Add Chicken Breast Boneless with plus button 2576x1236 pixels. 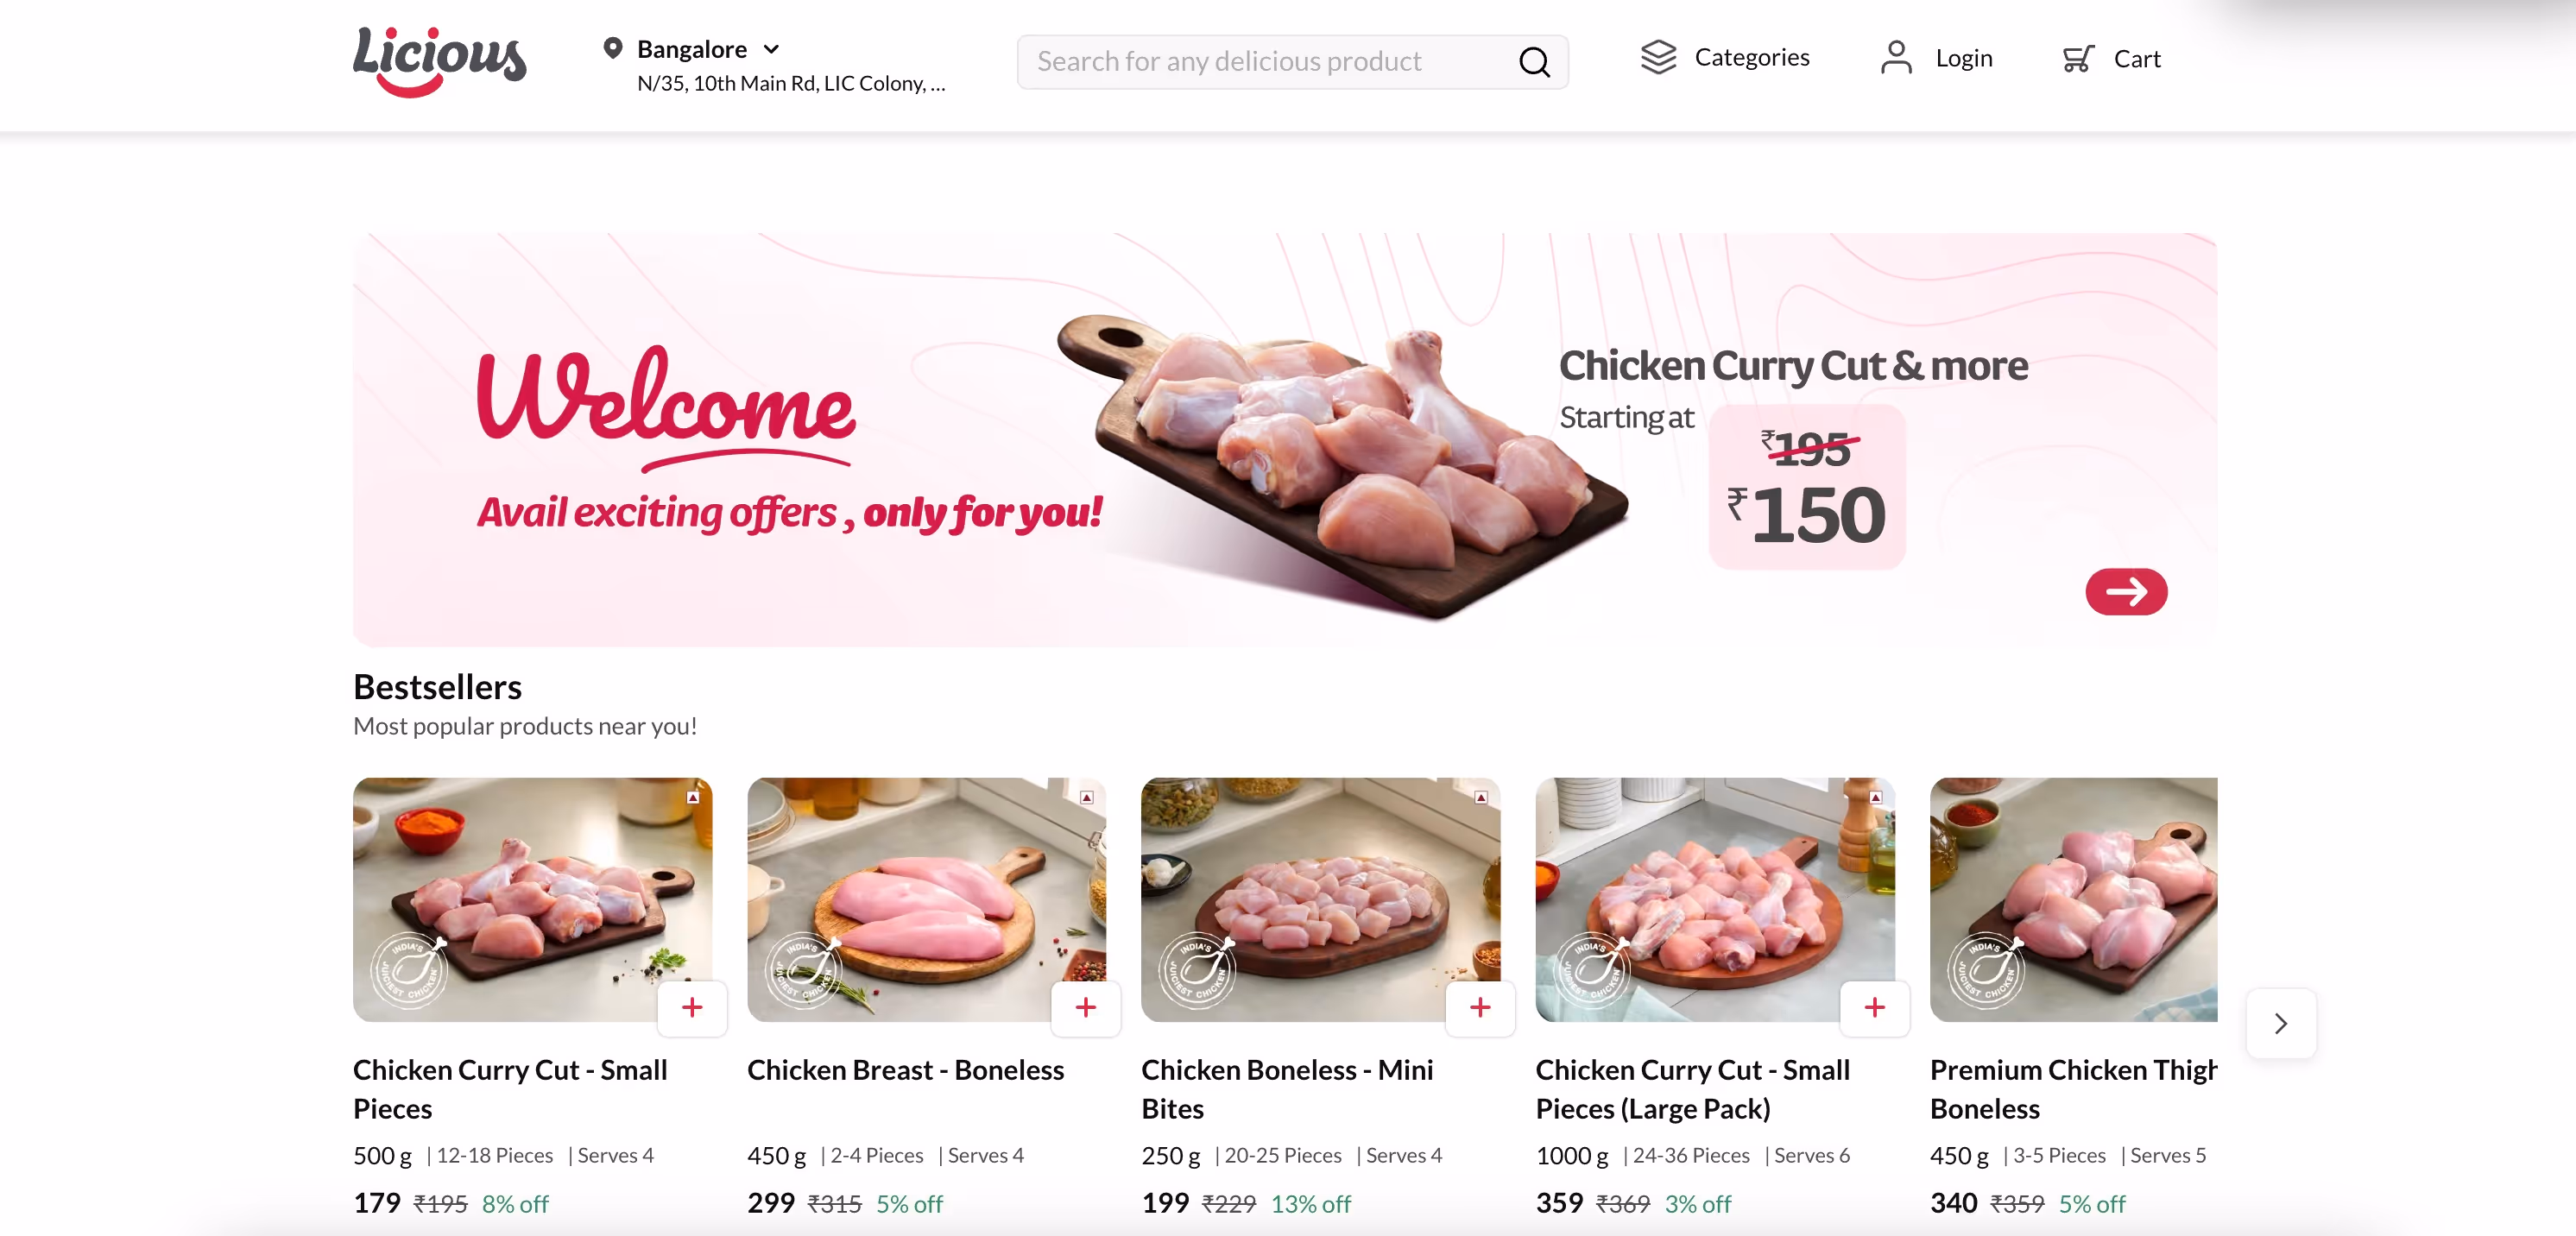pos(1086,1008)
